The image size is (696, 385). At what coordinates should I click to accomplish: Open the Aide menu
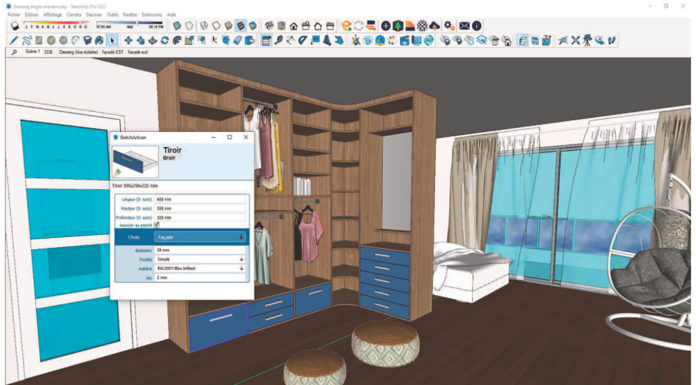tap(171, 15)
